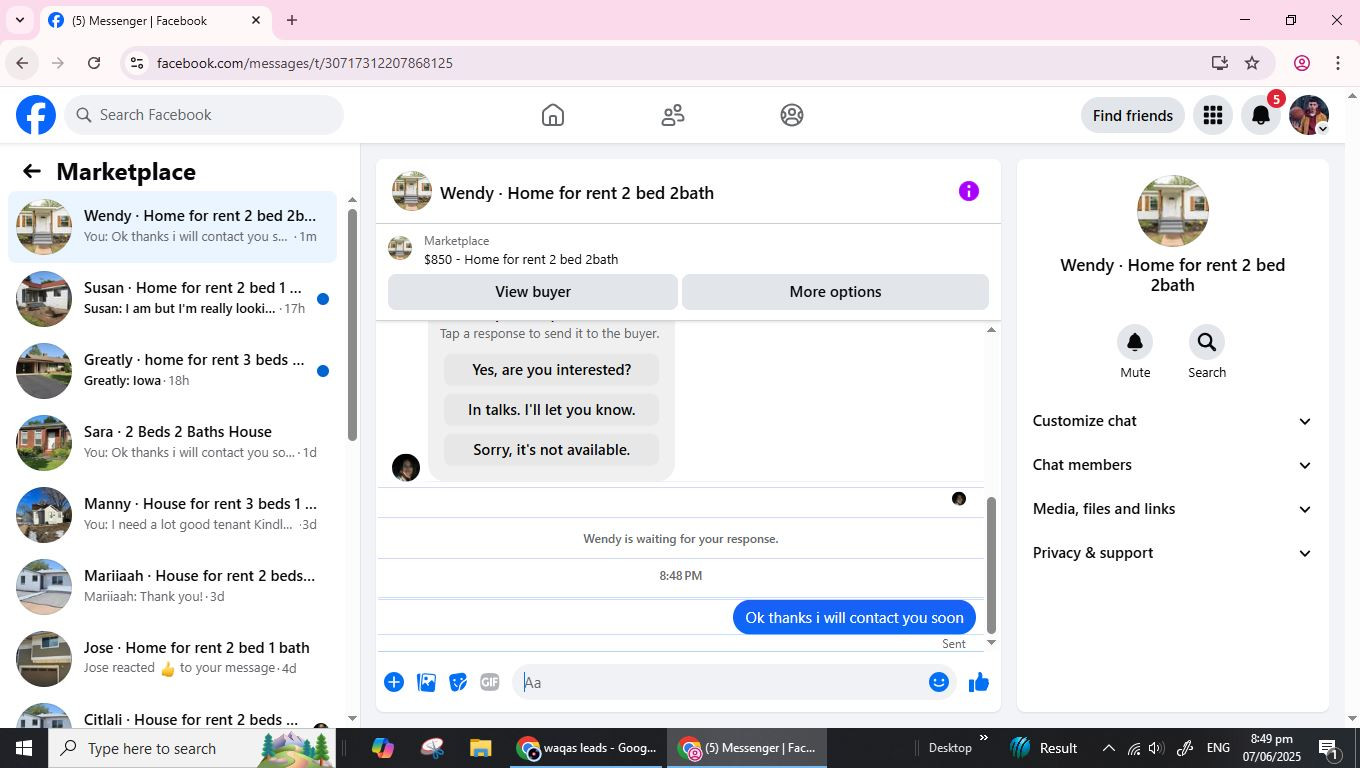Click the More options button

(x=835, y=292)
